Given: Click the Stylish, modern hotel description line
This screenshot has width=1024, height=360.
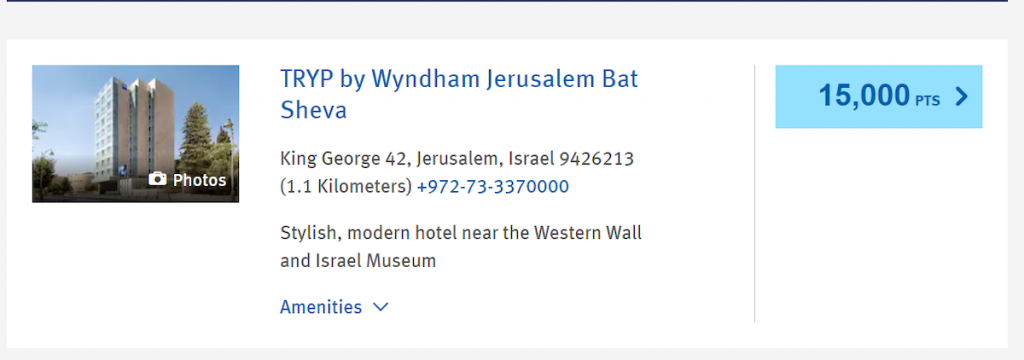Looking at the screenshot, I should point(461,233).
